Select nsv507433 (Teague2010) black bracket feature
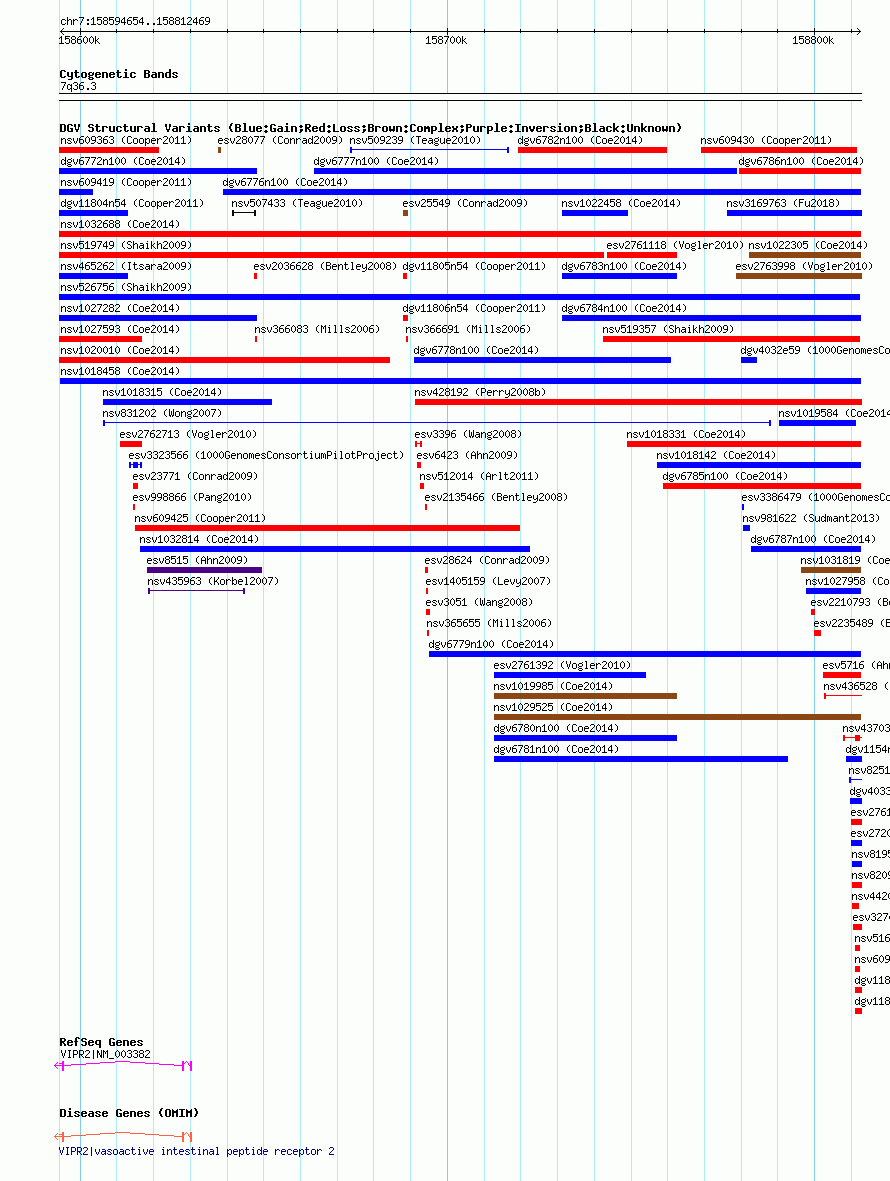The width and height of the screenshot is (890, 1181). click(244, 213)
